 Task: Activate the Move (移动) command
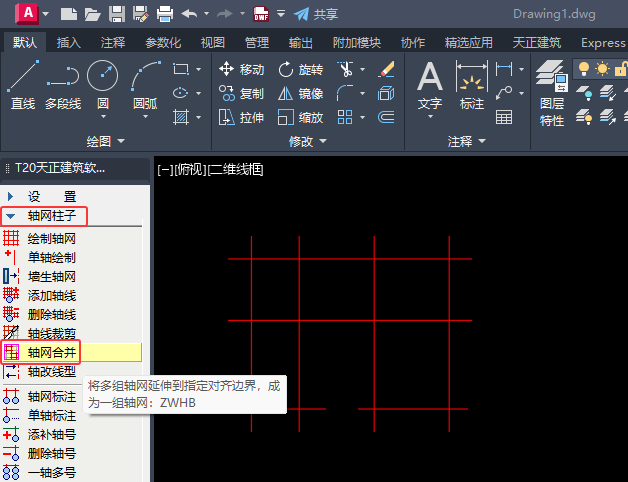tap(242, 69)
